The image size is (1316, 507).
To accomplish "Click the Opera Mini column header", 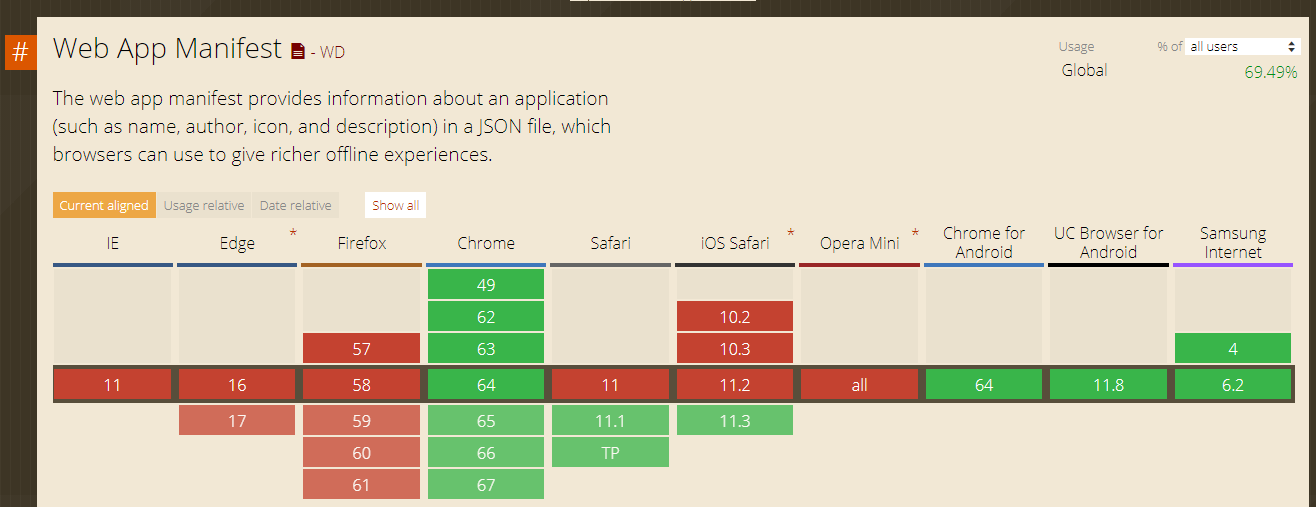I will pyautogui.click(x=859, y=243).
